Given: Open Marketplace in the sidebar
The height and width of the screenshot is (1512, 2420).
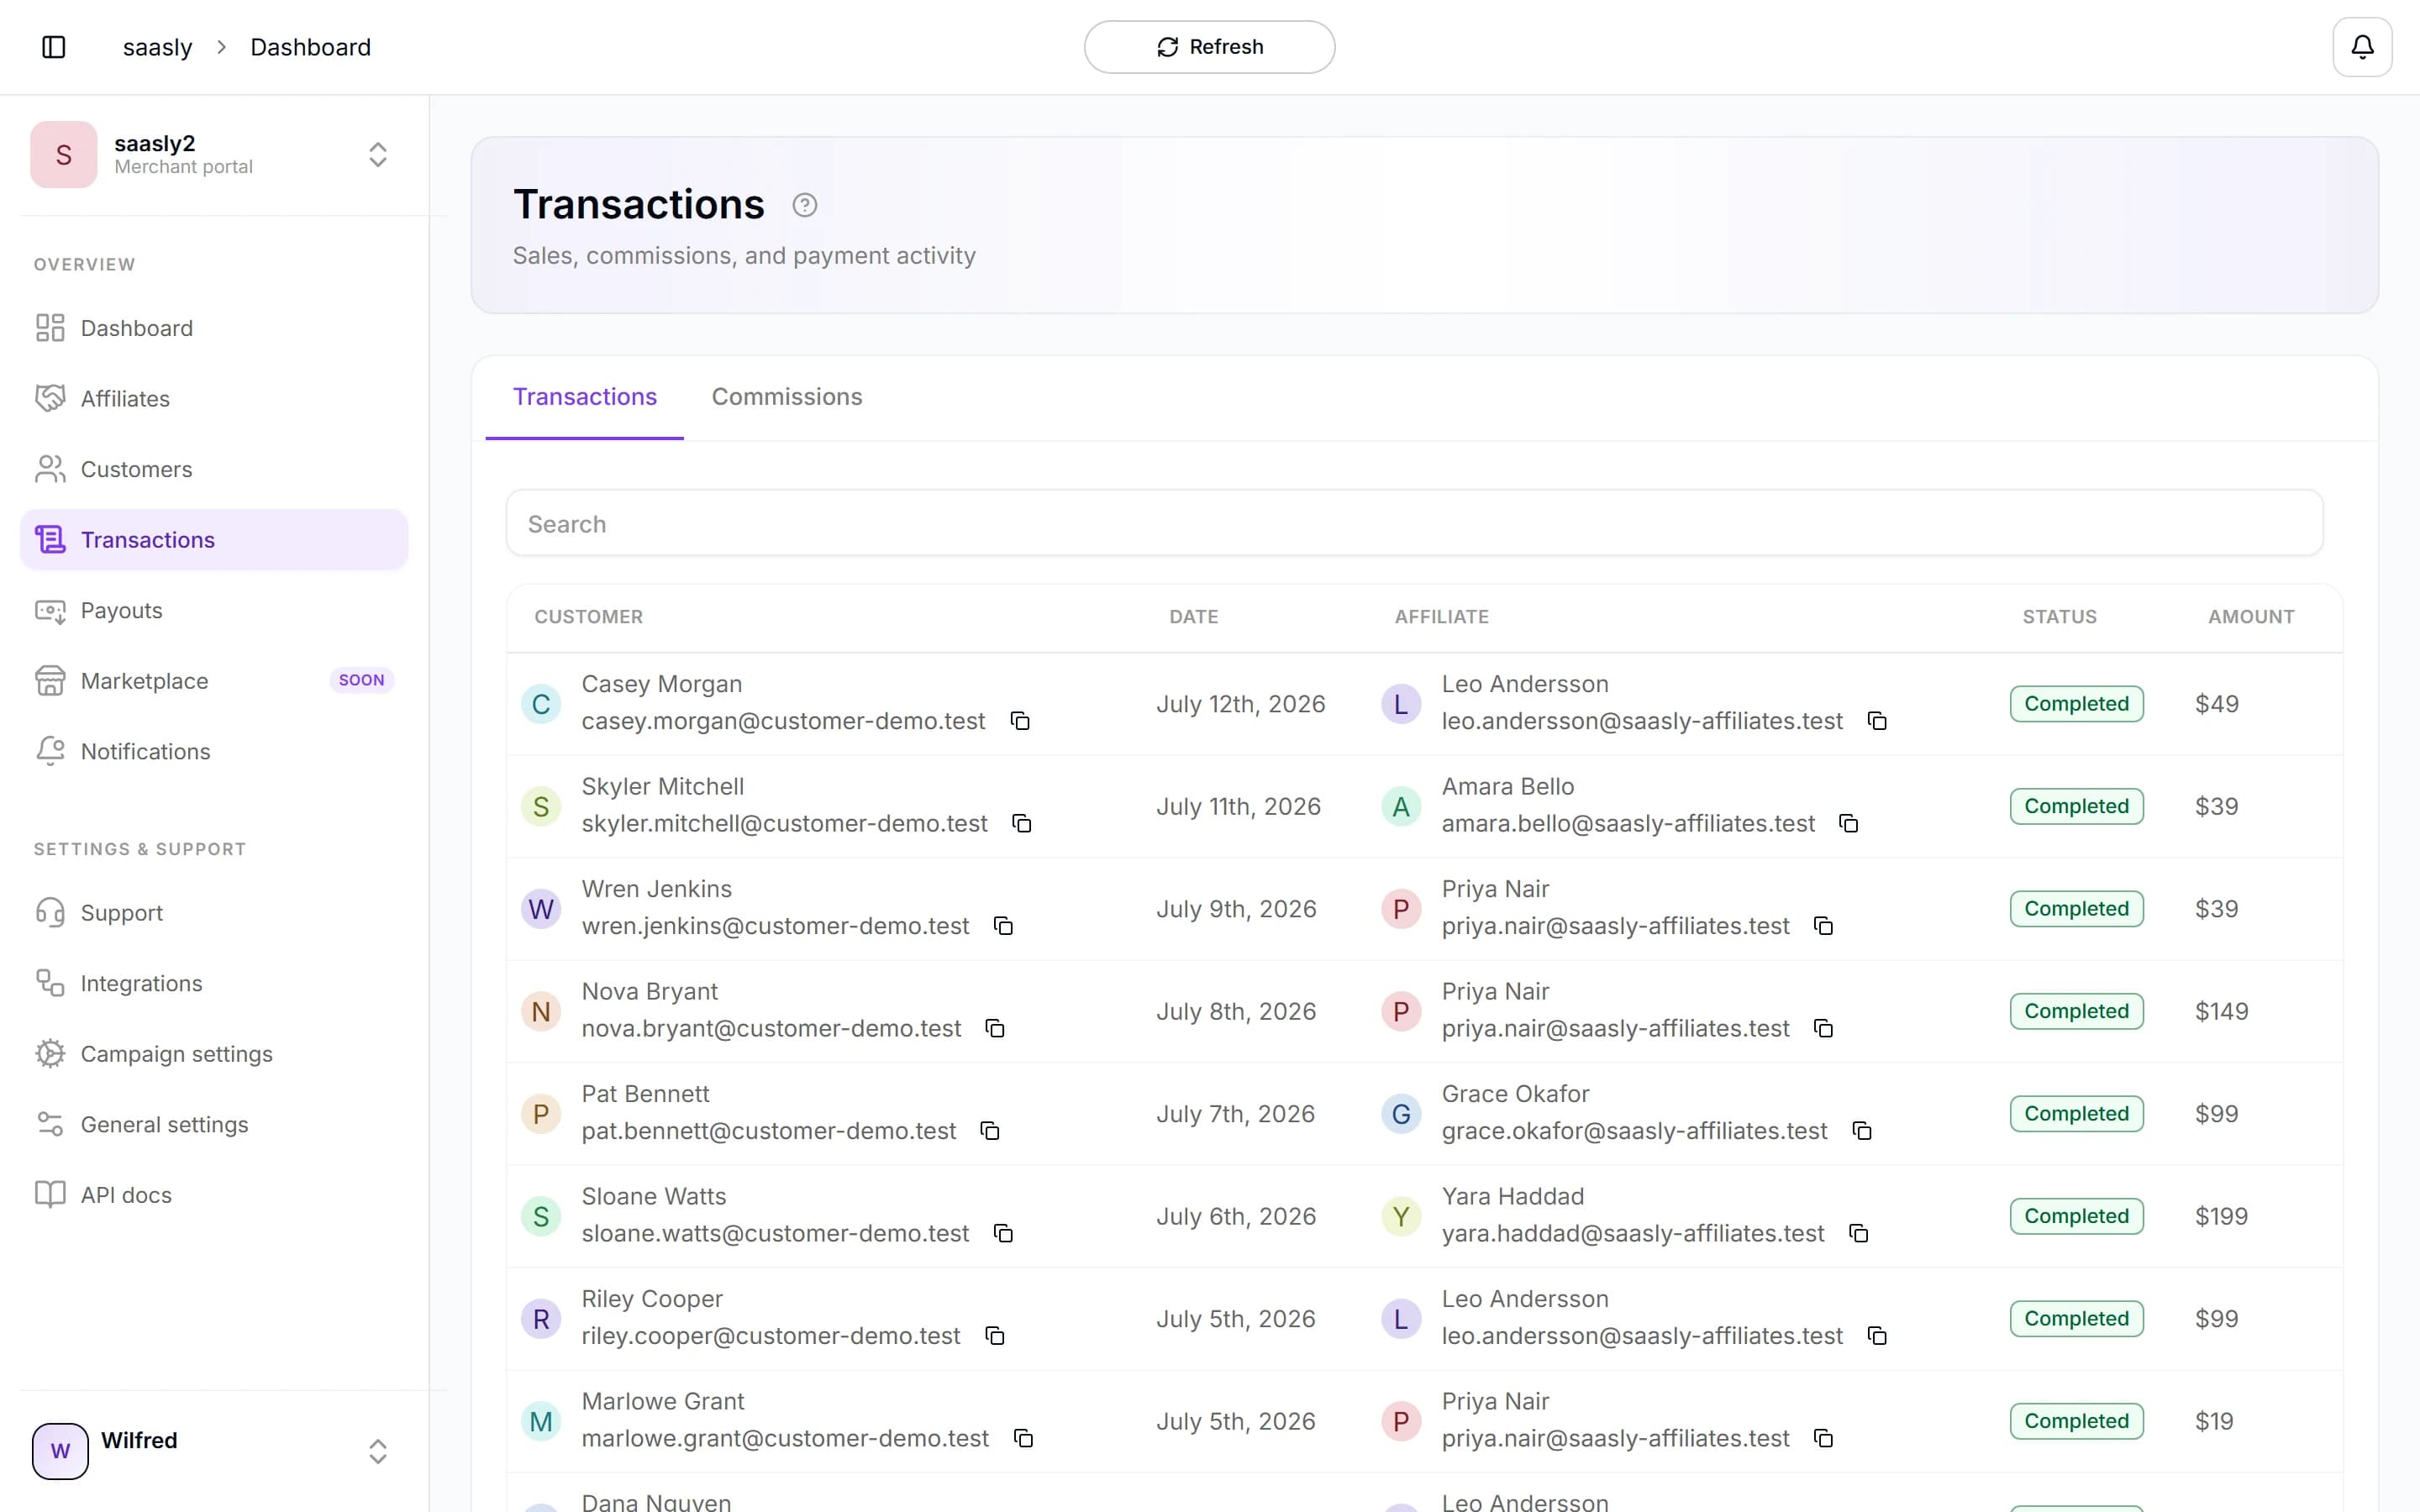Looking at the screenshot, I should click(x=214, y=681).
